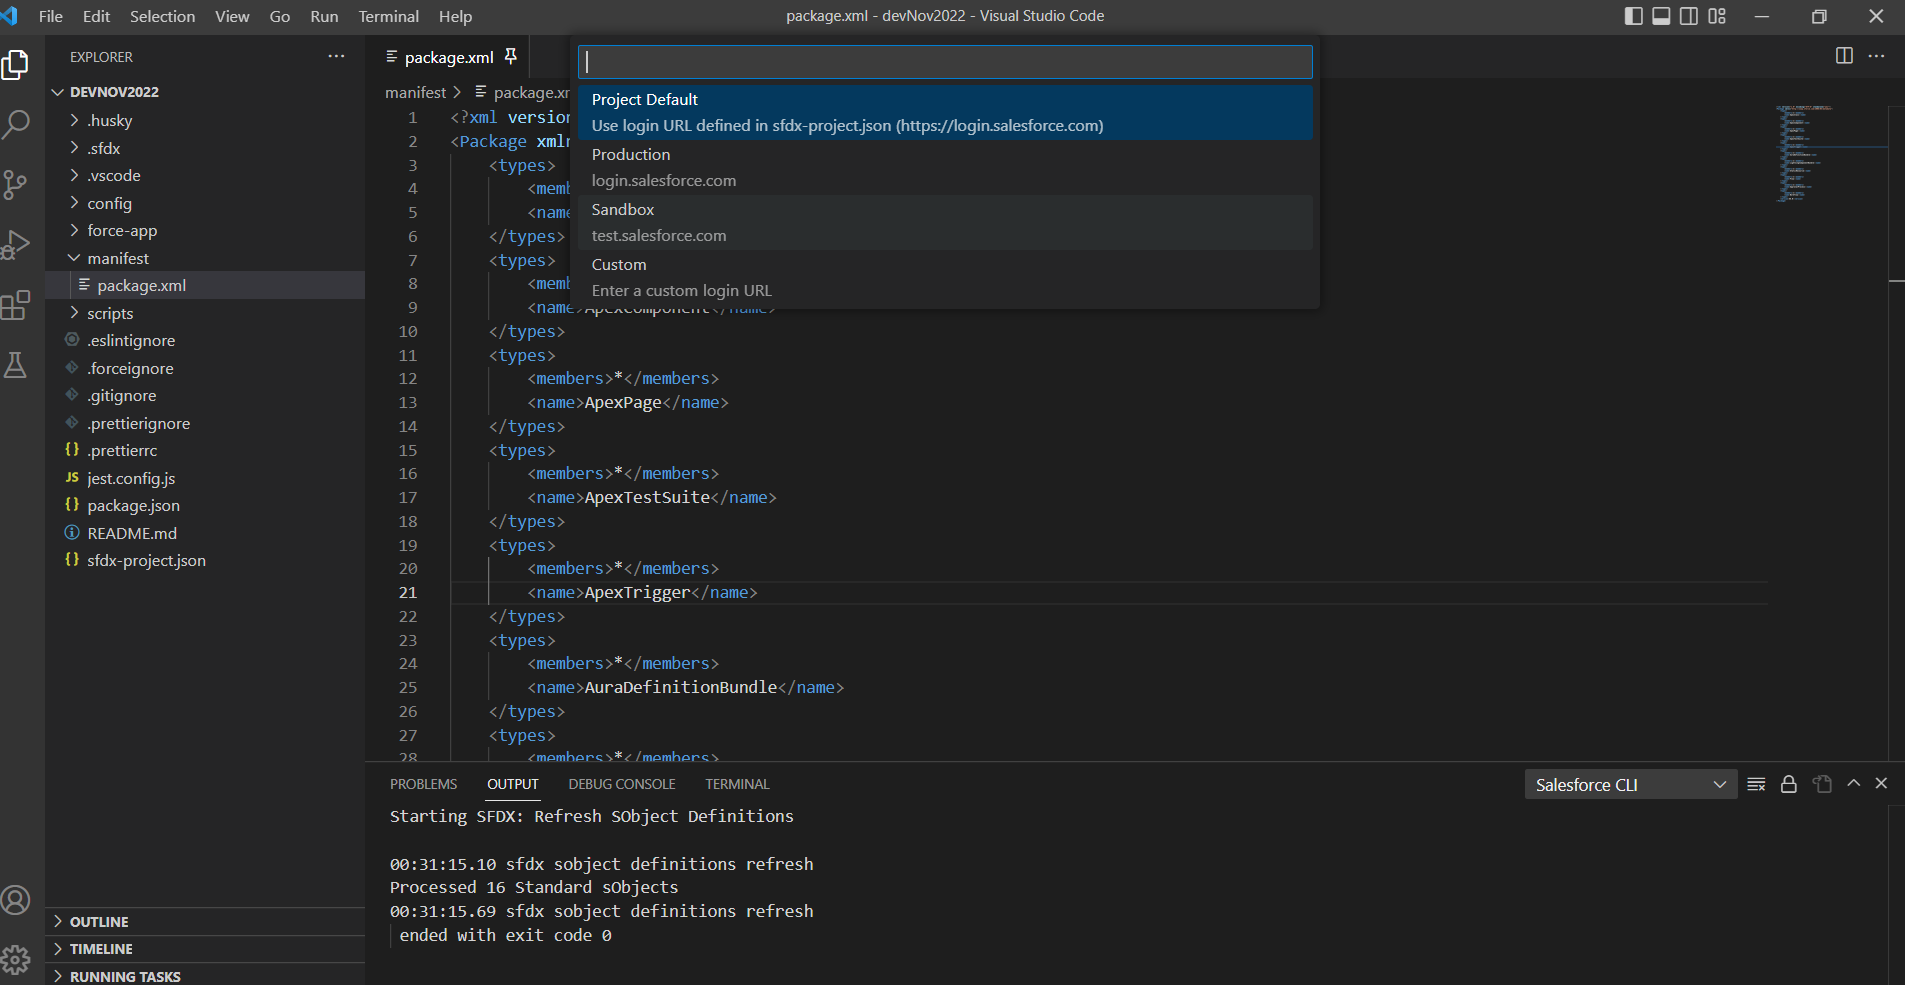Image resolution: width=1905 pixels, height=985 pixels.
Task: Click the Explorer more actions ellipsis
Action: pyautogui.click(x=336, y=56)
